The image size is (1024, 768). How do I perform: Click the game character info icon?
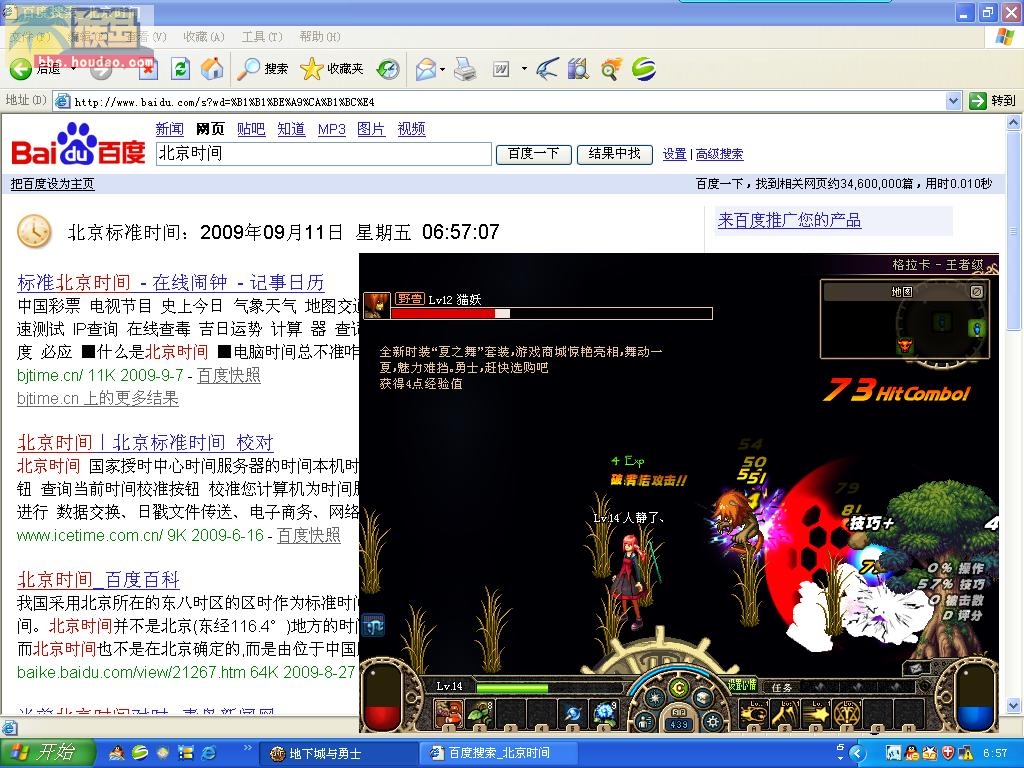[x=645, y=722]
